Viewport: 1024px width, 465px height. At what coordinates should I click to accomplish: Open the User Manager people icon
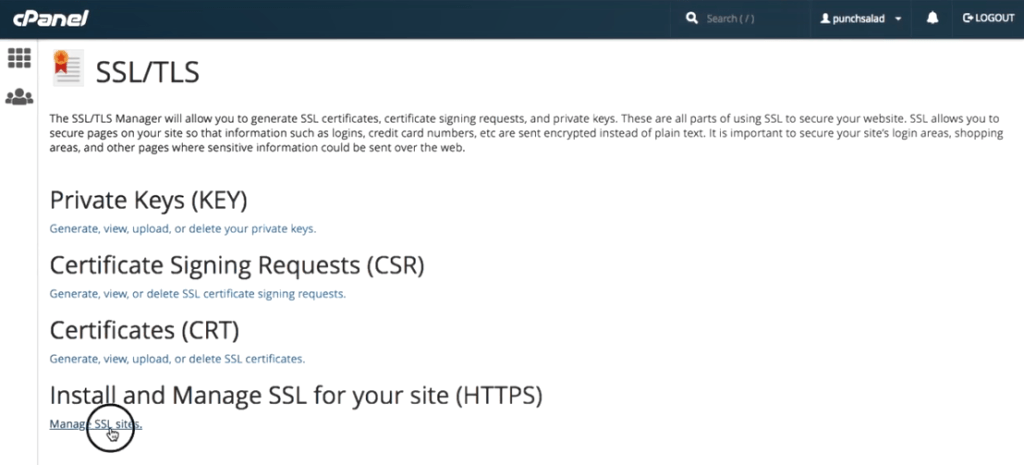19,97
